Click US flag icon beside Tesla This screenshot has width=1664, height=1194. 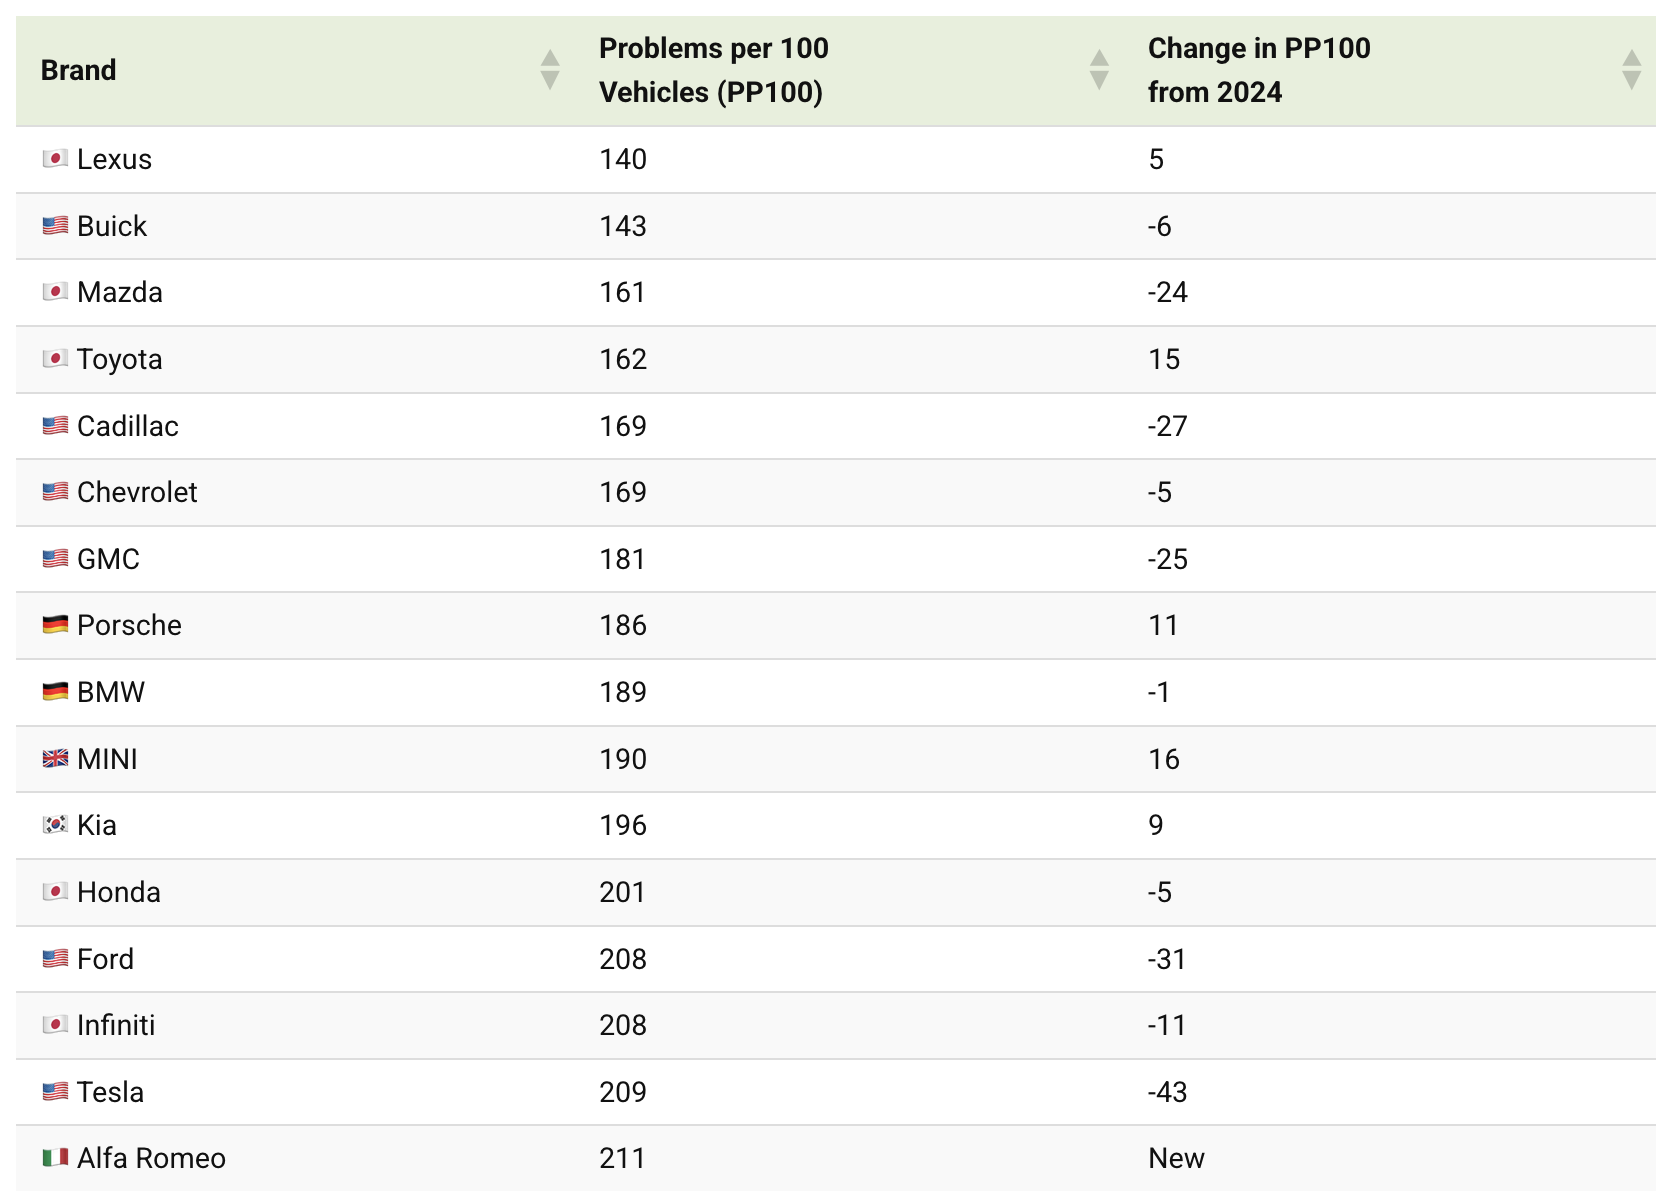point(55,1092)
